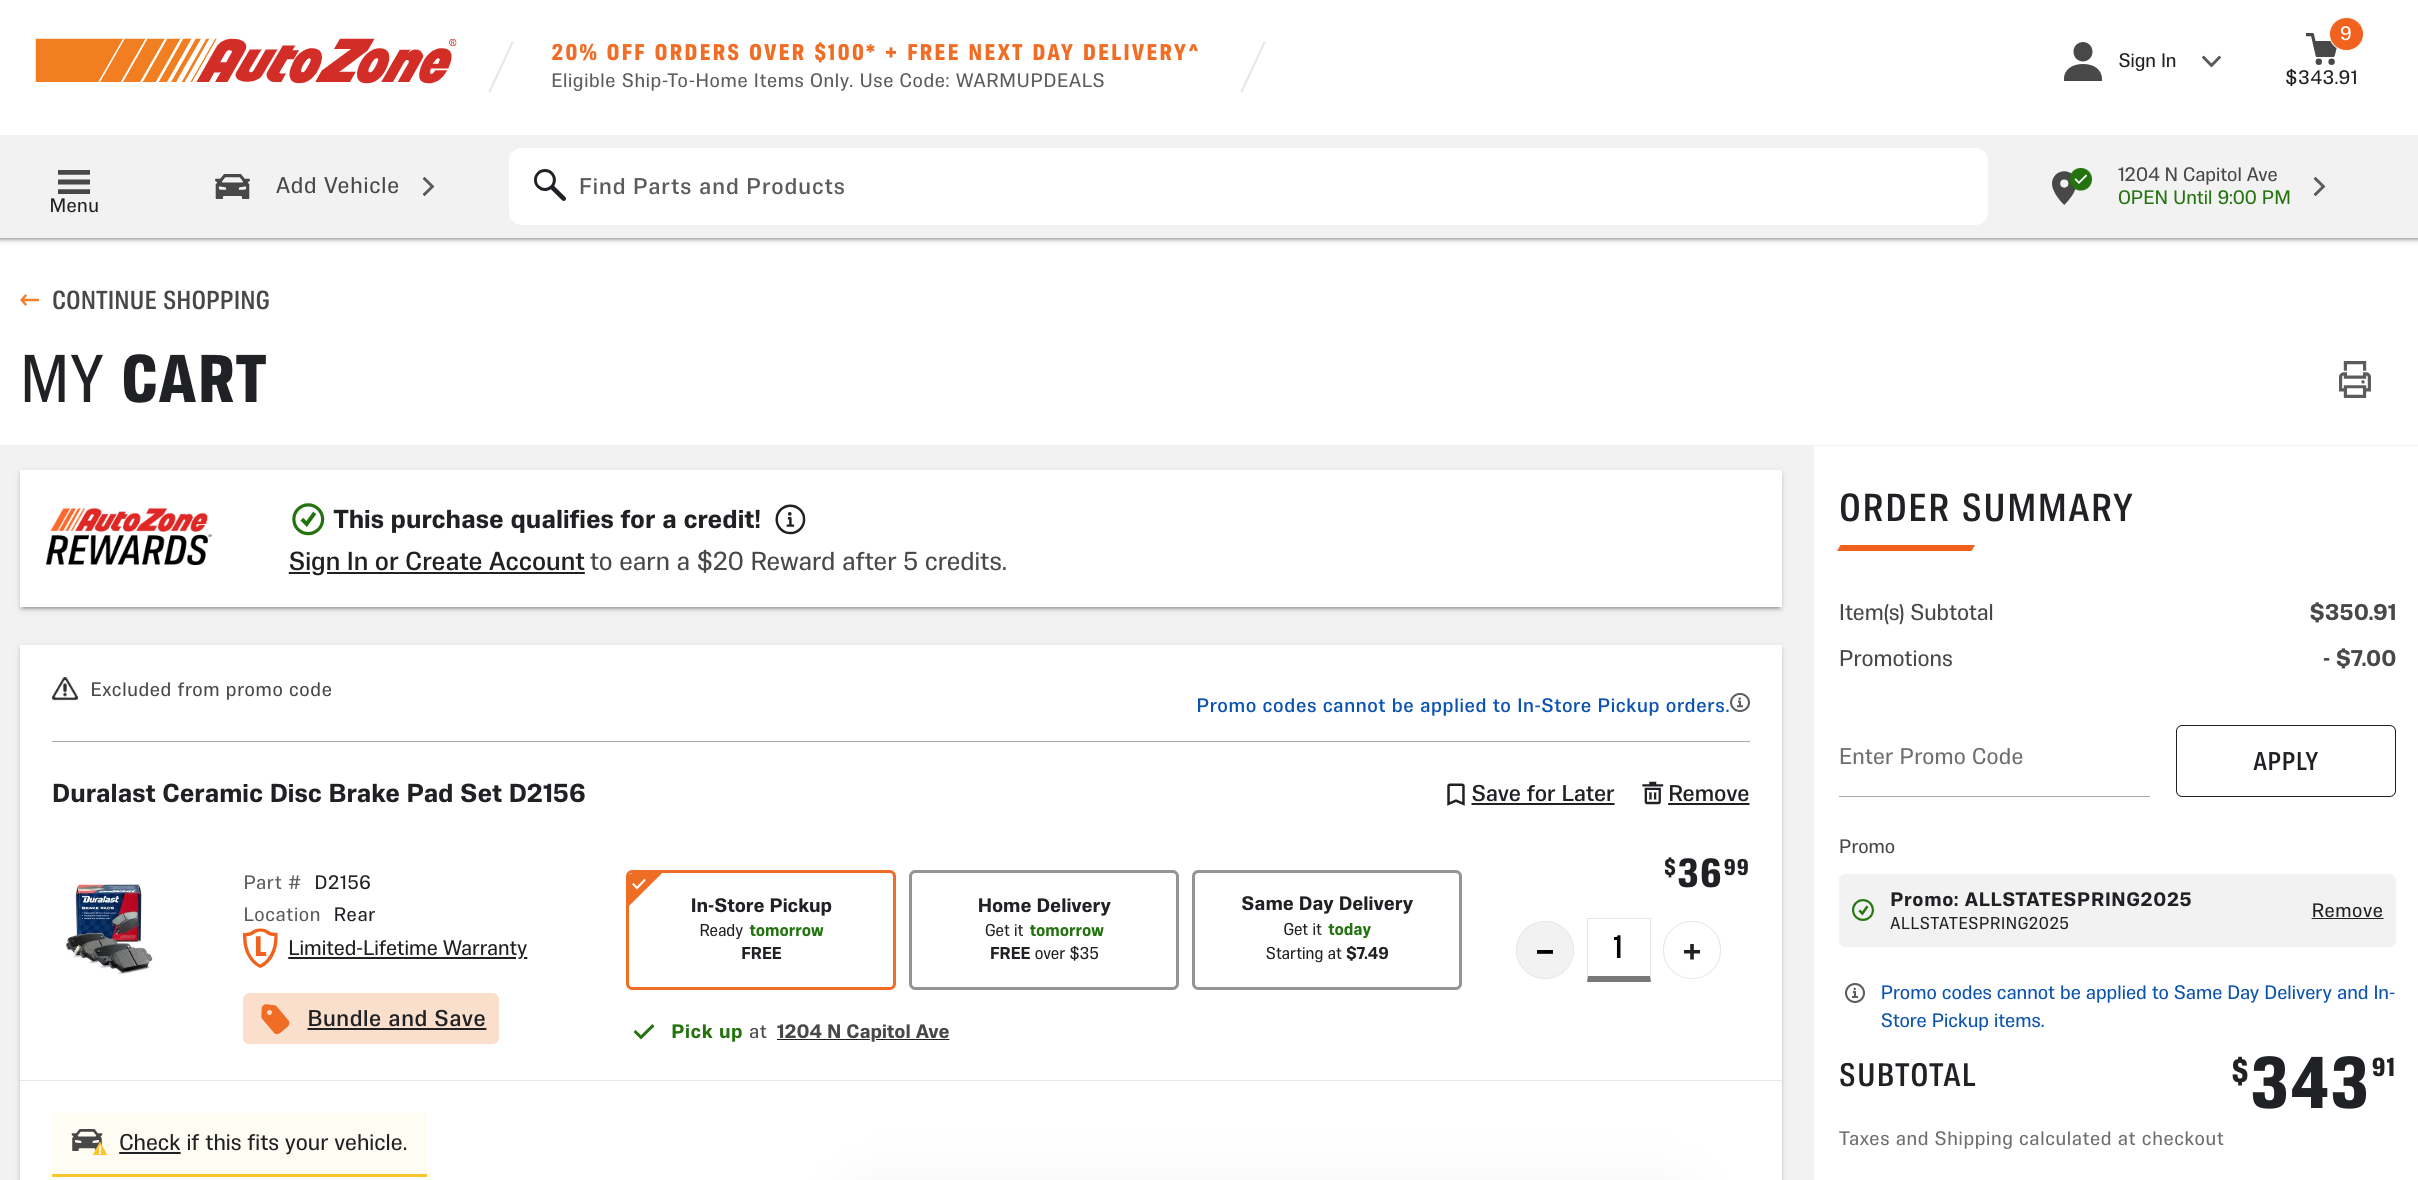Image resolution: width=2418 pixels, height=1180 pixels.
Task: Click Save for Later link
Action: (1541, 793)
